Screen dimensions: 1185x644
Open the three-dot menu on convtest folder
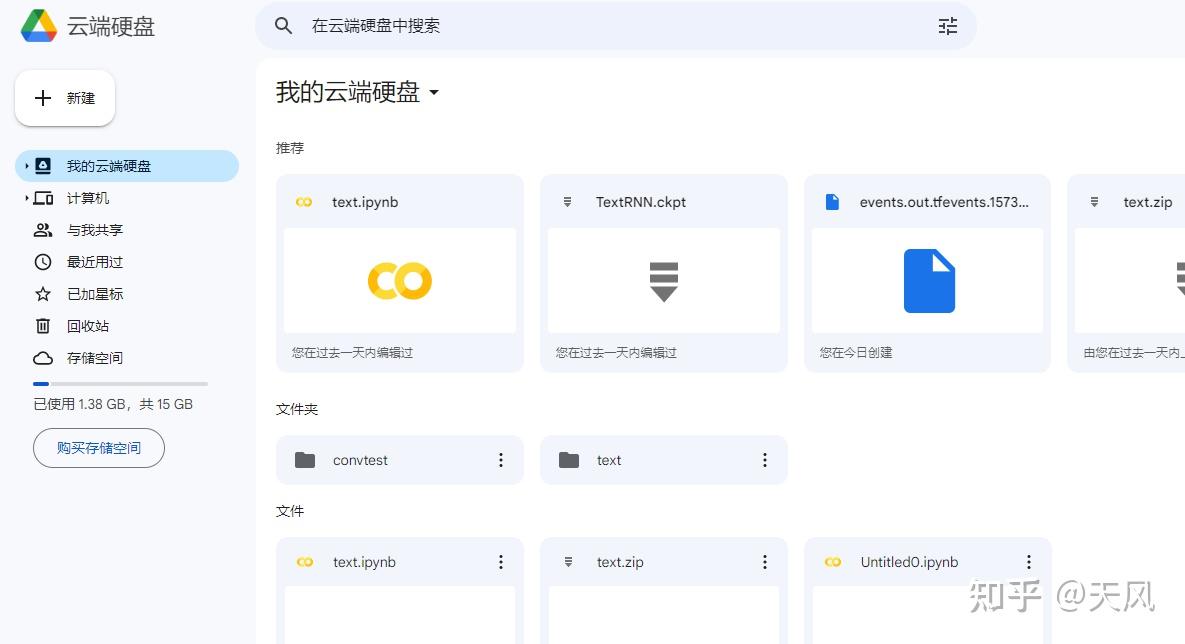tap(501, 459)
